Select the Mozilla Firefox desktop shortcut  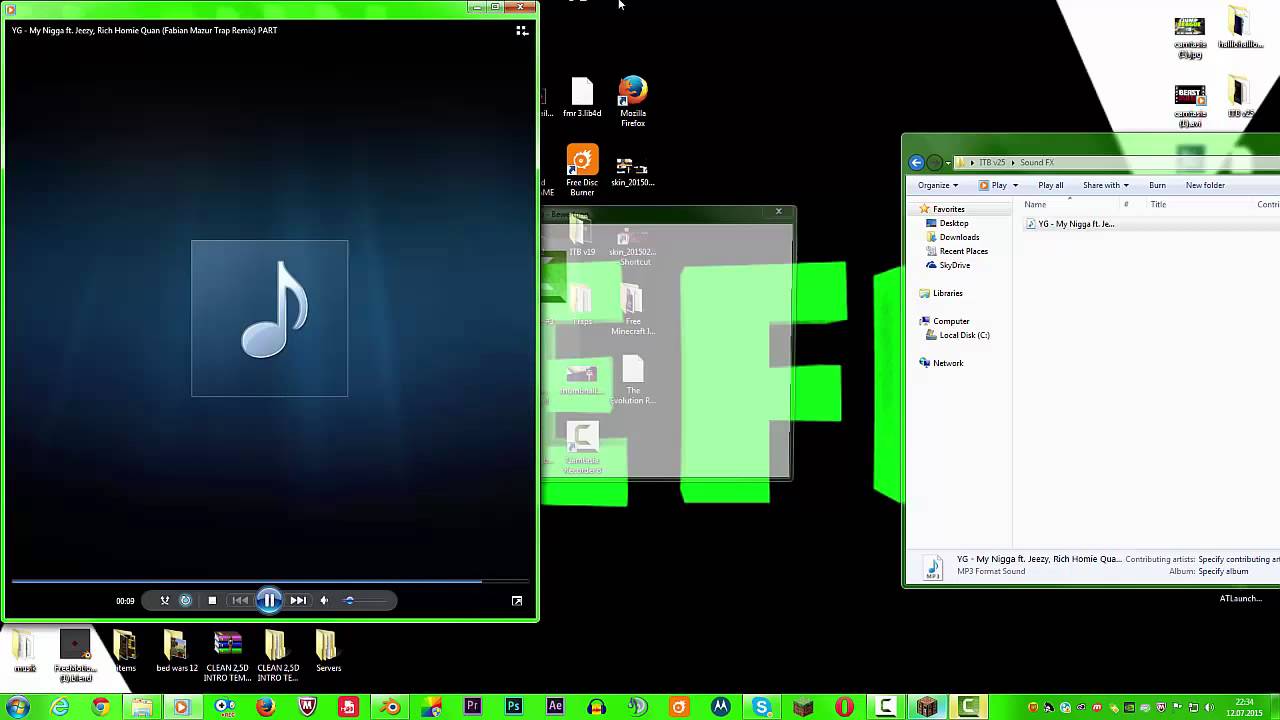(633, 102)
